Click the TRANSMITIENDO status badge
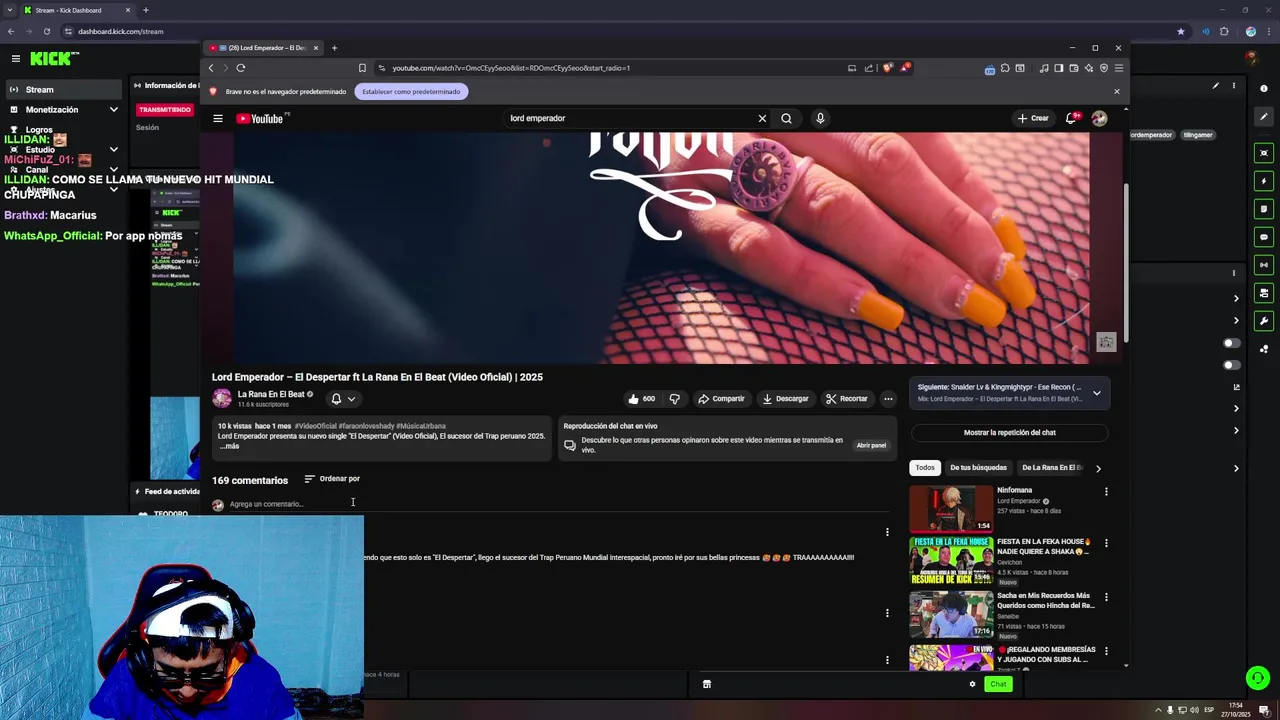 coord(165,109)
